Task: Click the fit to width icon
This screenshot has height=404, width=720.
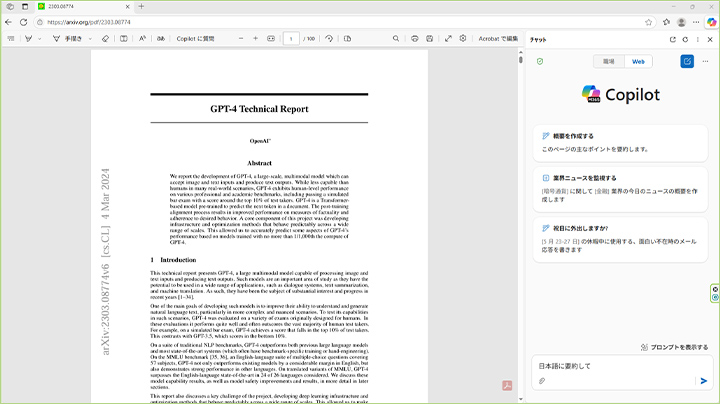Action: pos(271,39)
